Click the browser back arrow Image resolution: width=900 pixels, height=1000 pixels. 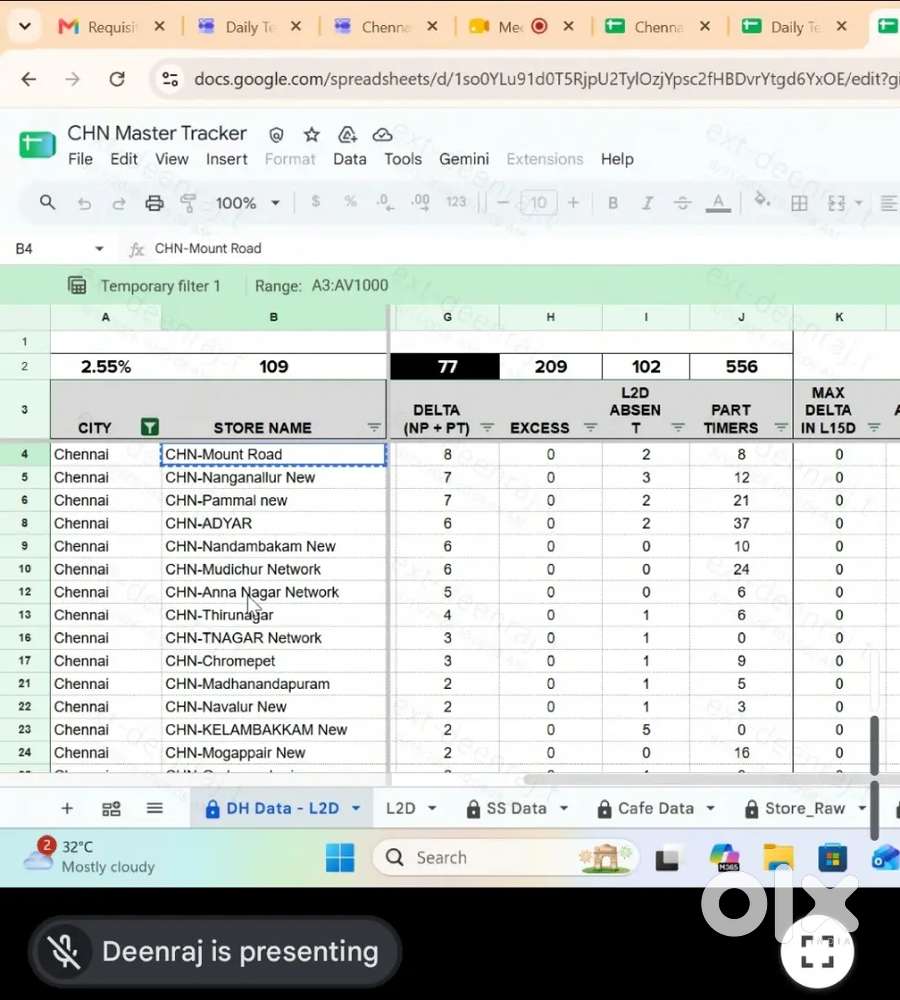click(x=29, y=79)
